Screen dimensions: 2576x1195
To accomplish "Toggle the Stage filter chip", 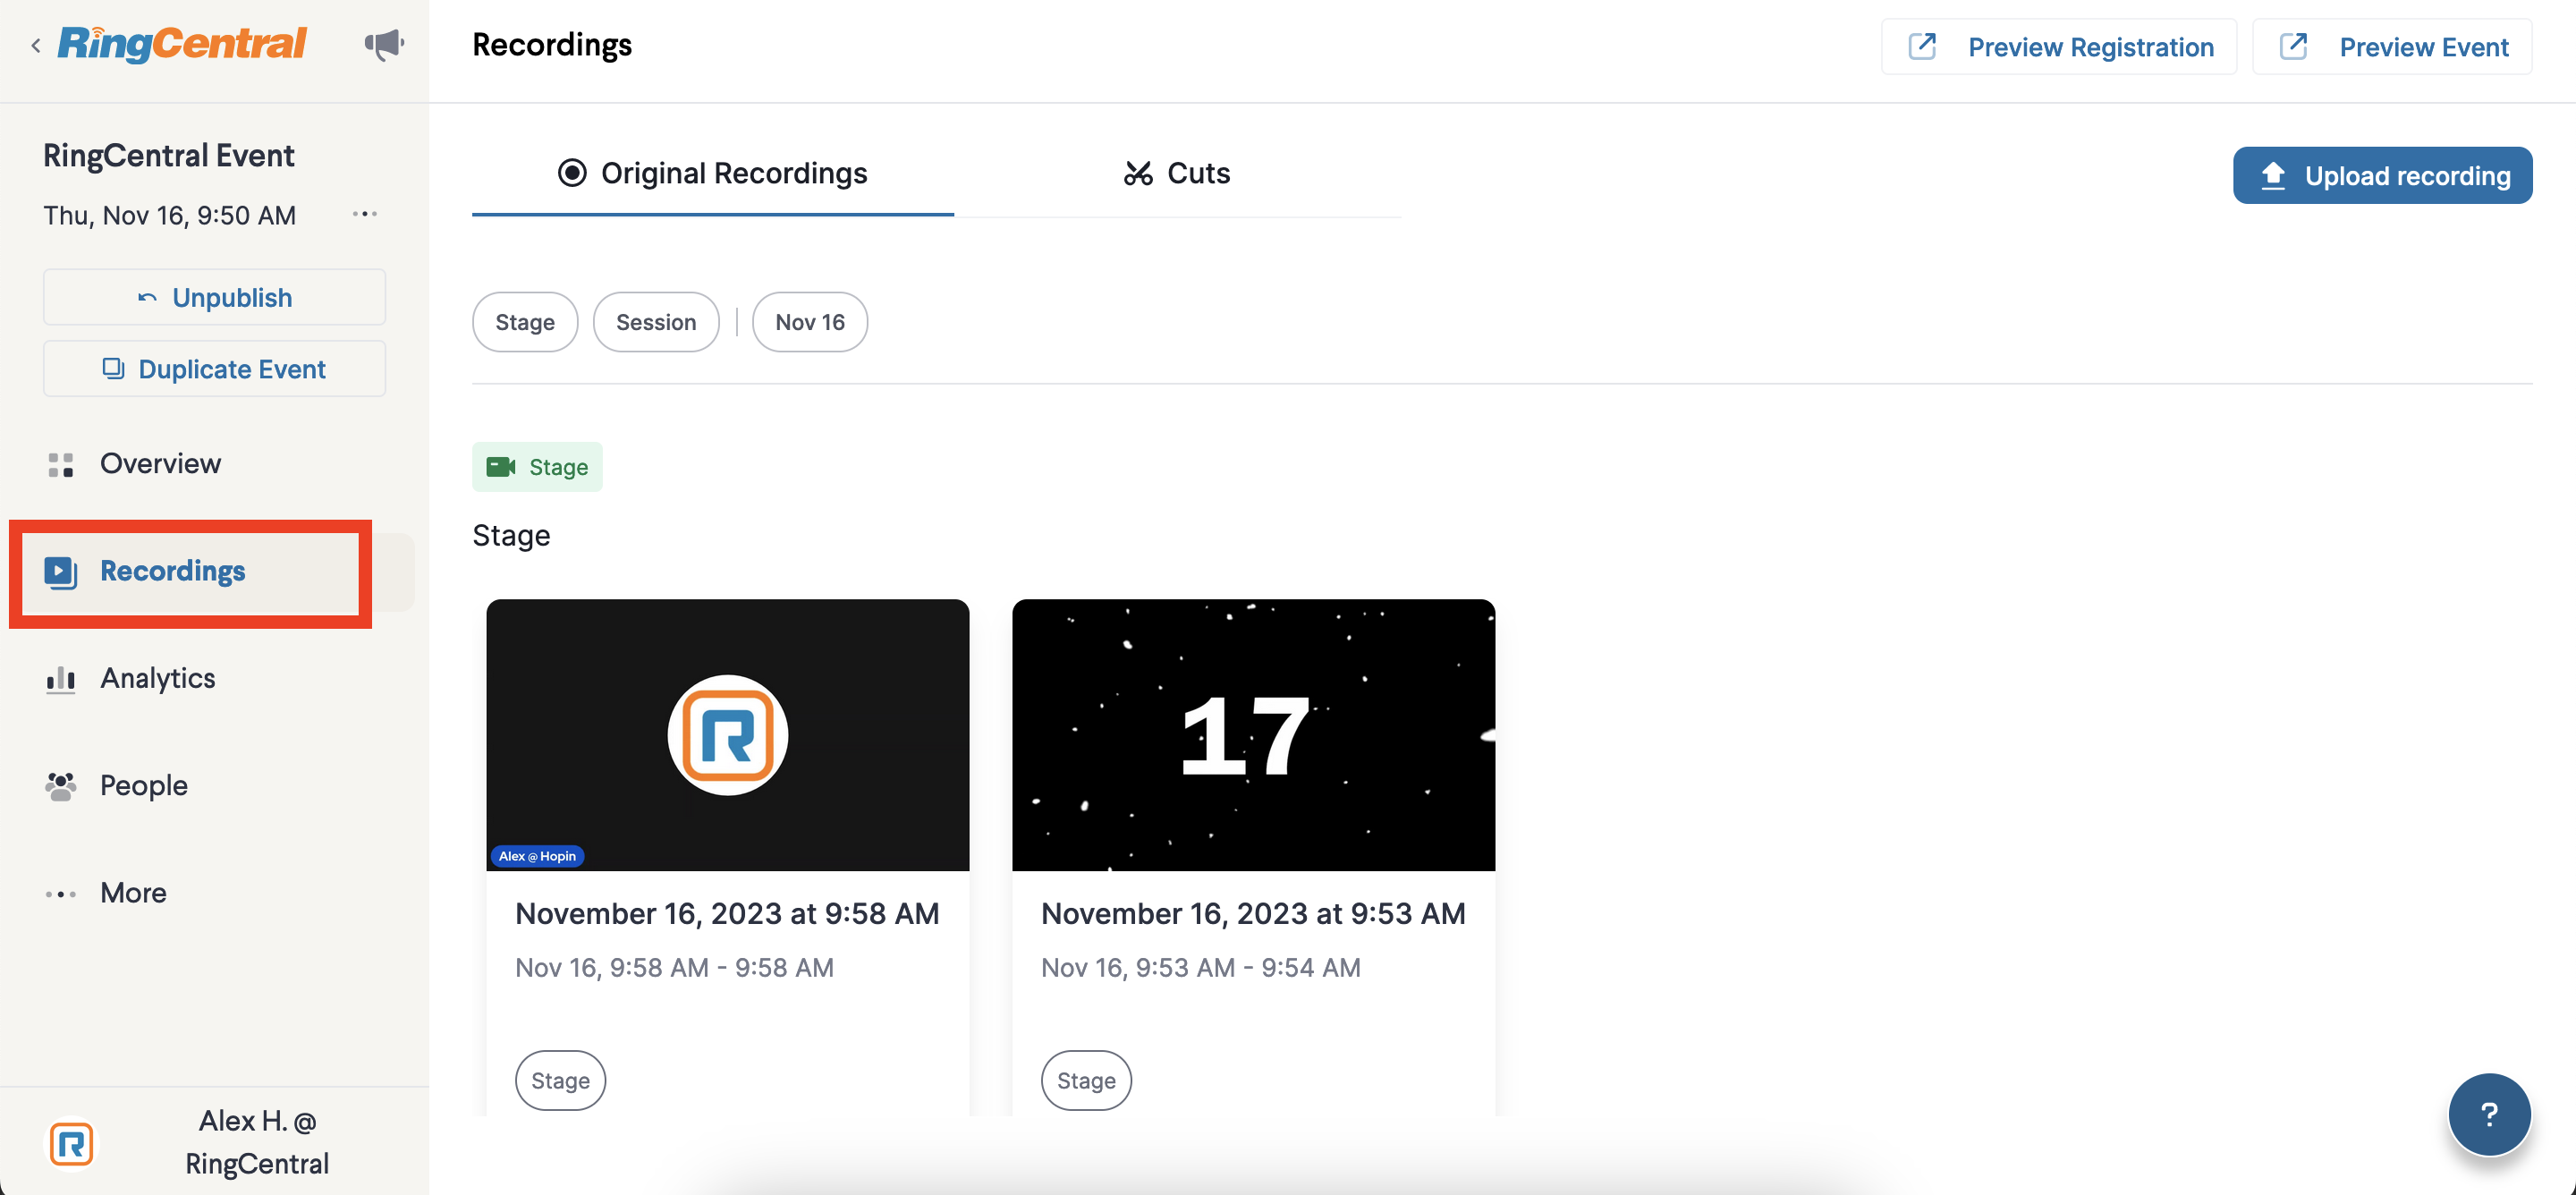I will (525, 322).
